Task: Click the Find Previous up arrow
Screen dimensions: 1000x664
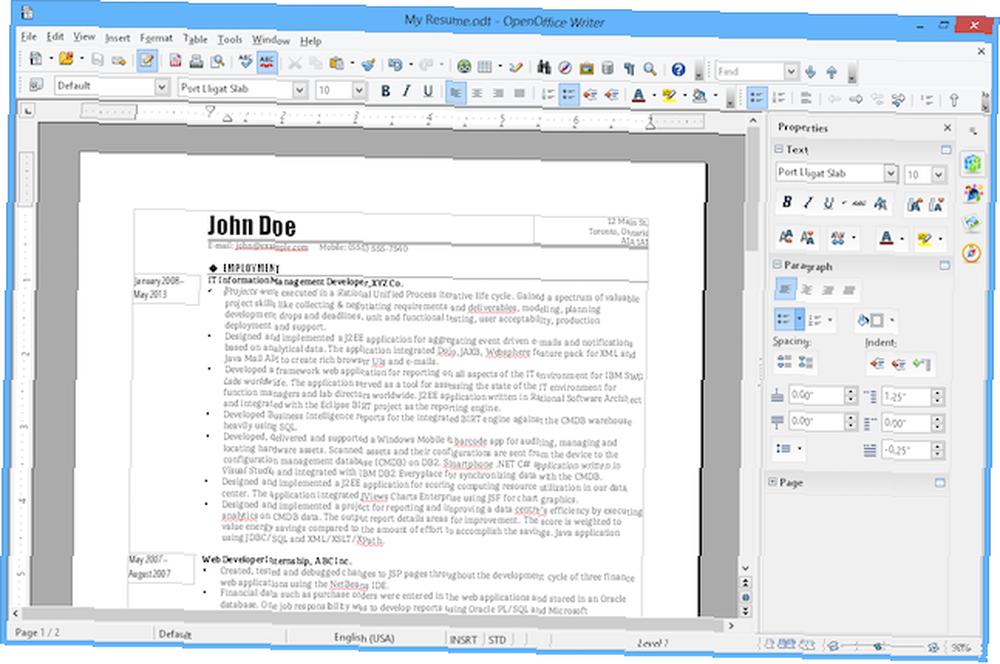Action: [x=832, y=72]
